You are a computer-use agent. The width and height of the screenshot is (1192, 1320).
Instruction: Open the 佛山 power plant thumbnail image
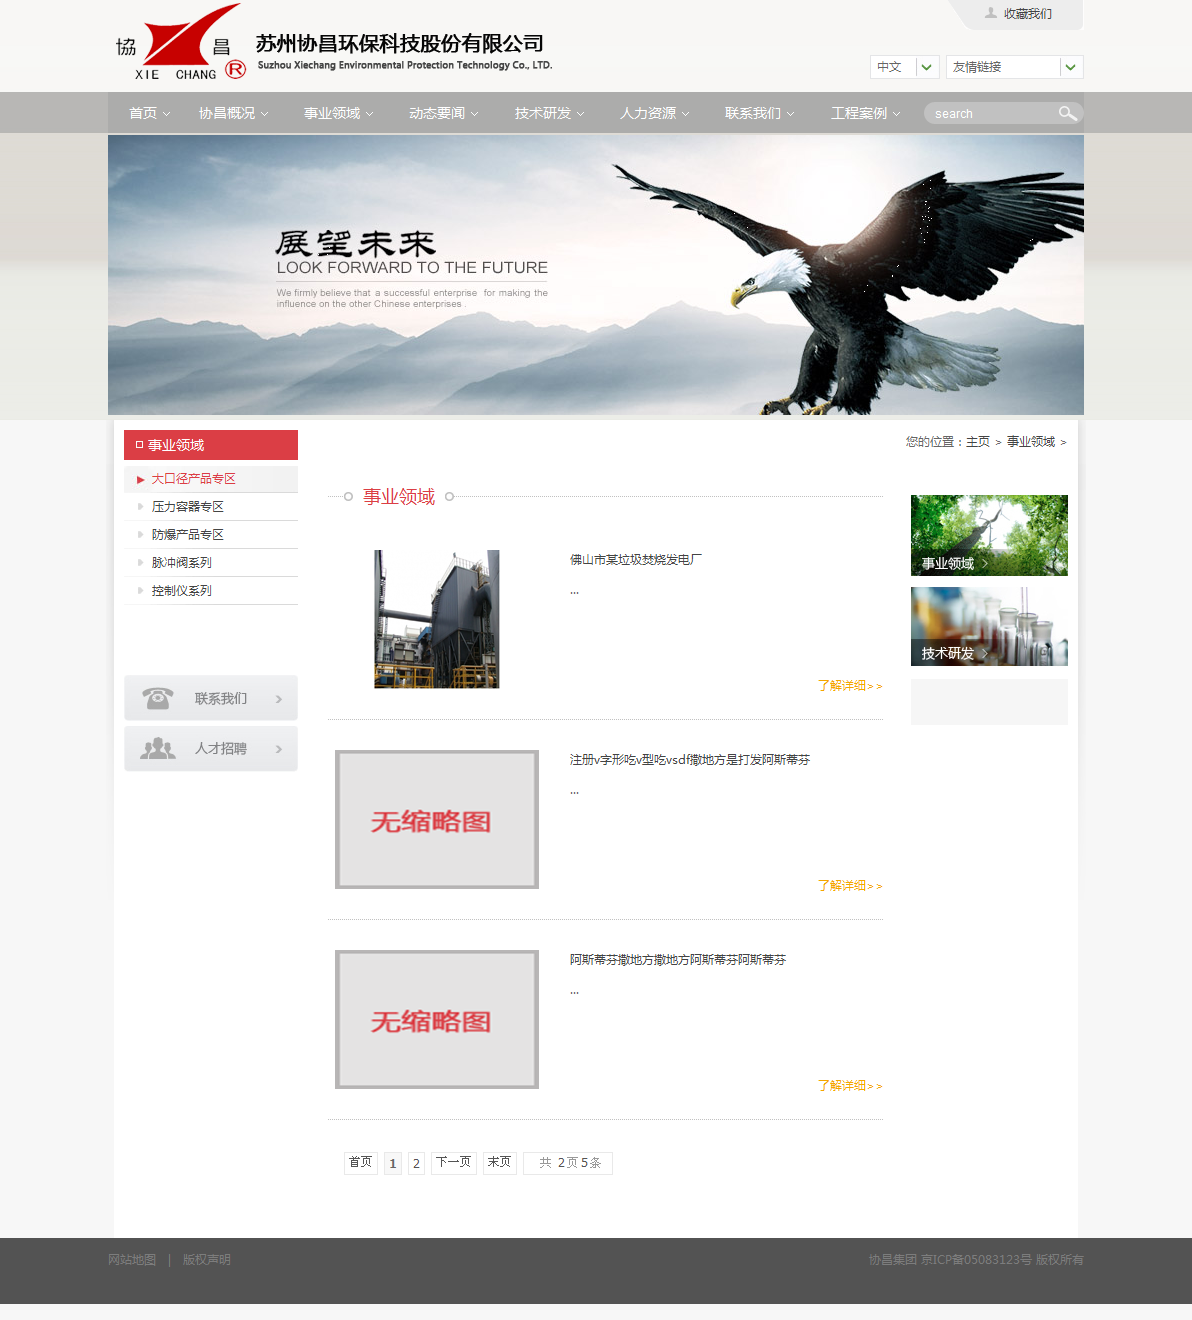click(436, 619)
